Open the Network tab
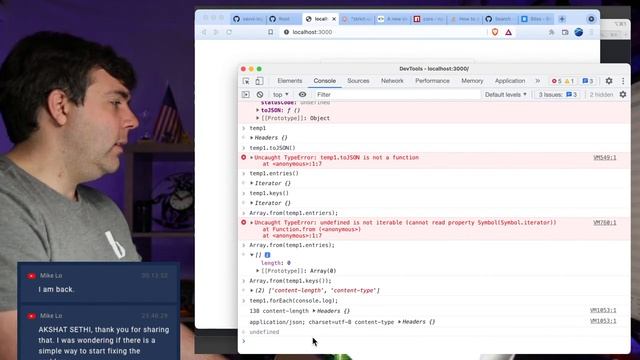Viewport: 640px width, 360px height. point(392,81)
